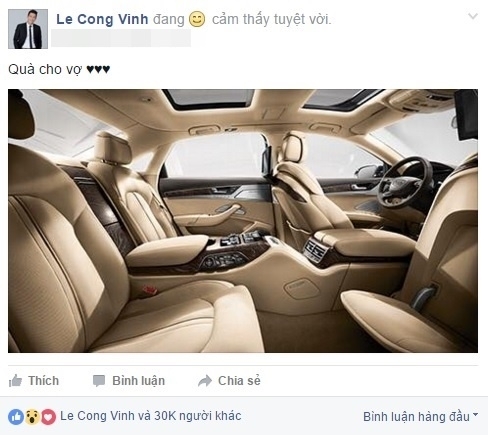Click the Chia sẻ share arrow icon
Image resolution: width=488 pixels, height=435 pixels.
click(205, 381)
